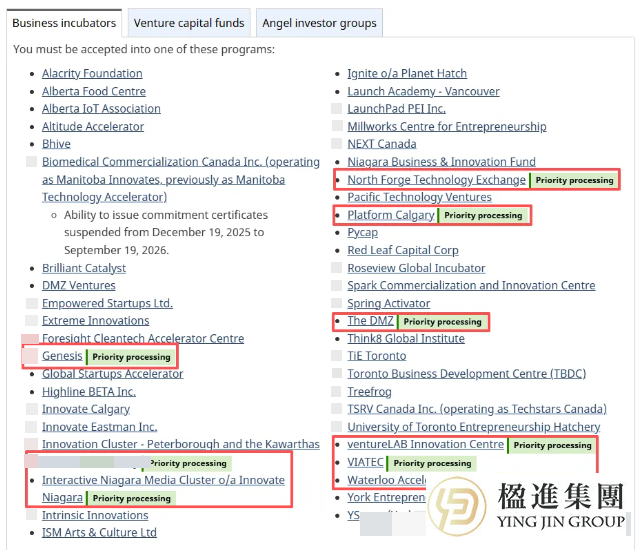Follow the DMZ Ventures link

[79, 286]
